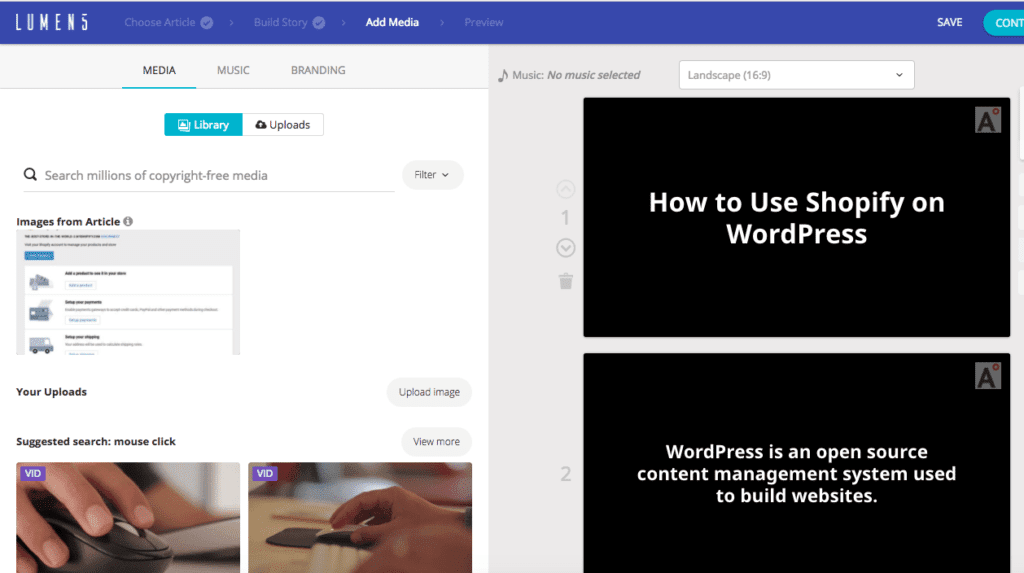This screenshot has height=573, width=1024.
Task: Click the Lumen5 logo
Action: pyautogui.click(x=51, y=22)
